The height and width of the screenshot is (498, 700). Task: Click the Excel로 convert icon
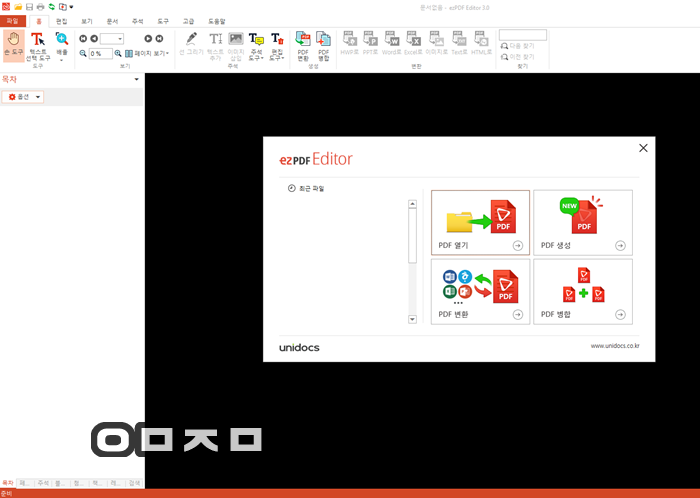click(x=413, y=44)
